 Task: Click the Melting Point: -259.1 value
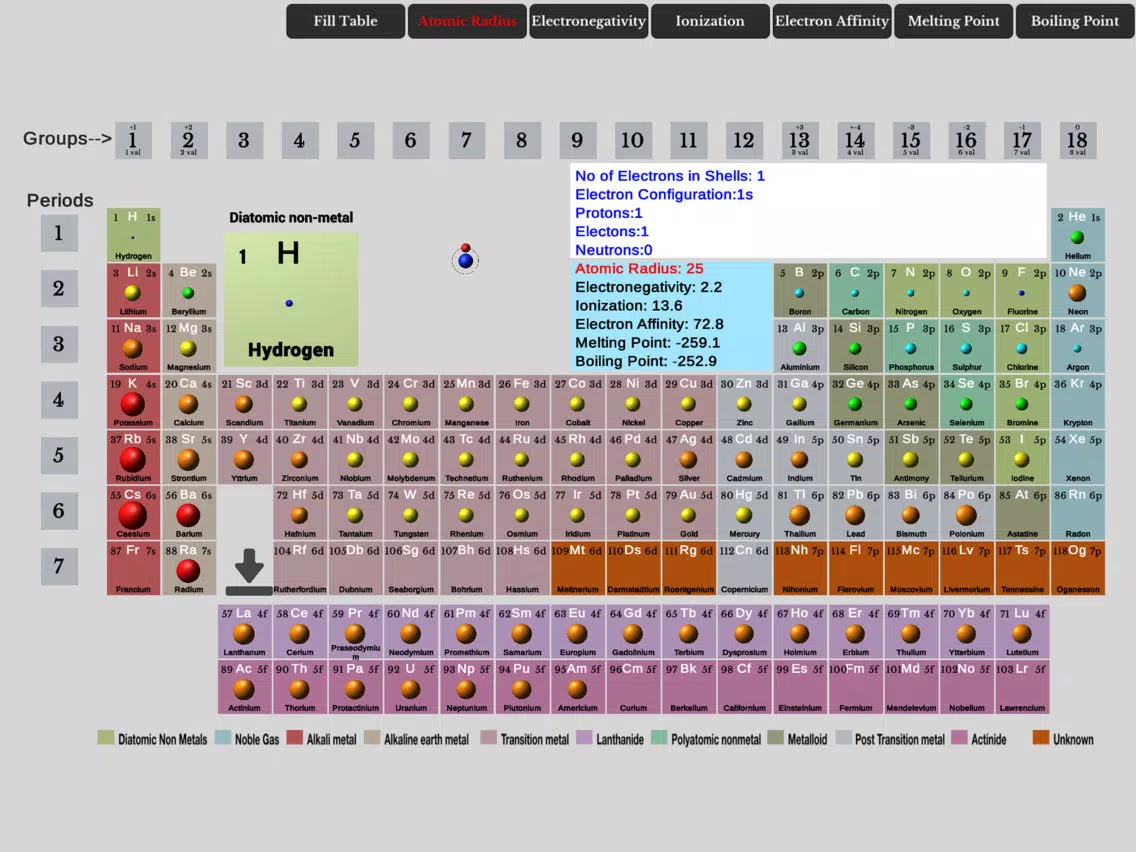point(648,343)
